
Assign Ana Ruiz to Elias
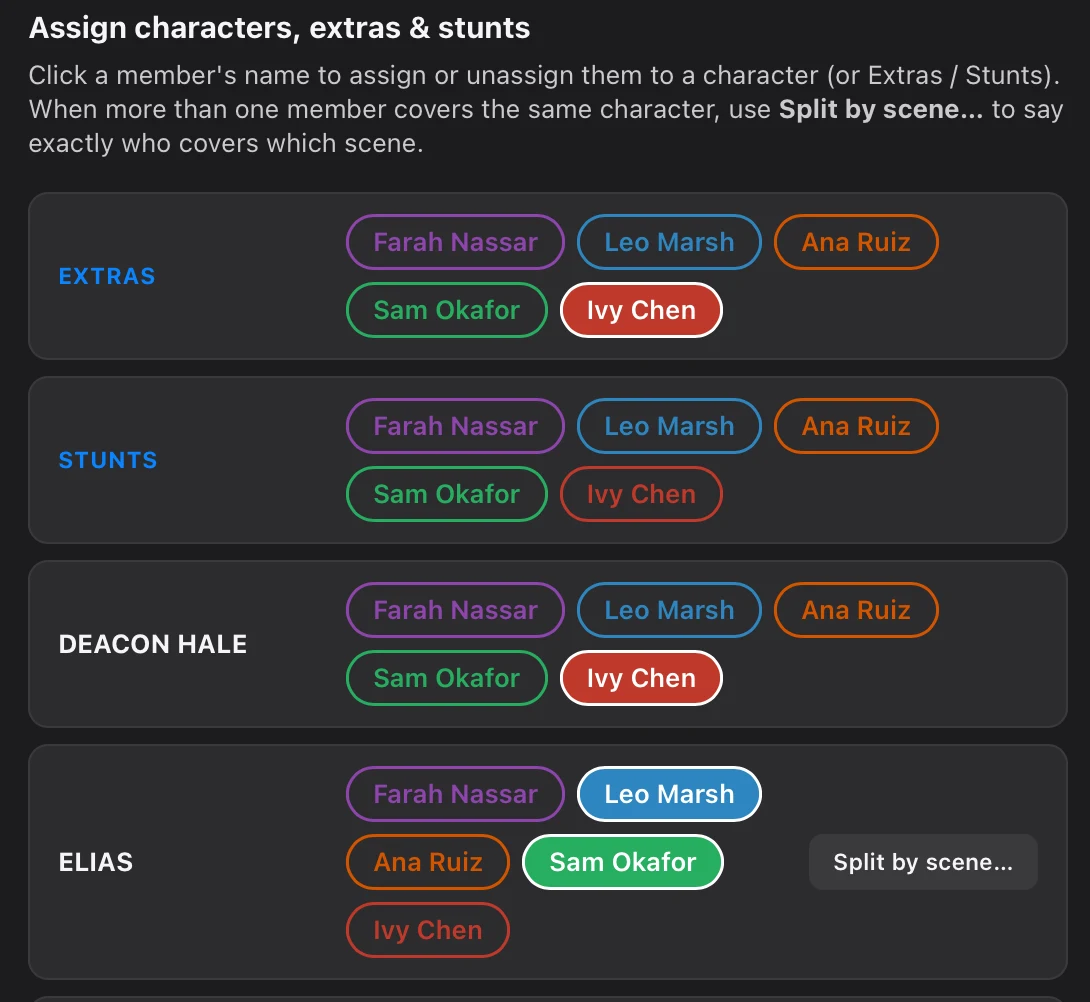pyautogui.click(x=428, y=862)
